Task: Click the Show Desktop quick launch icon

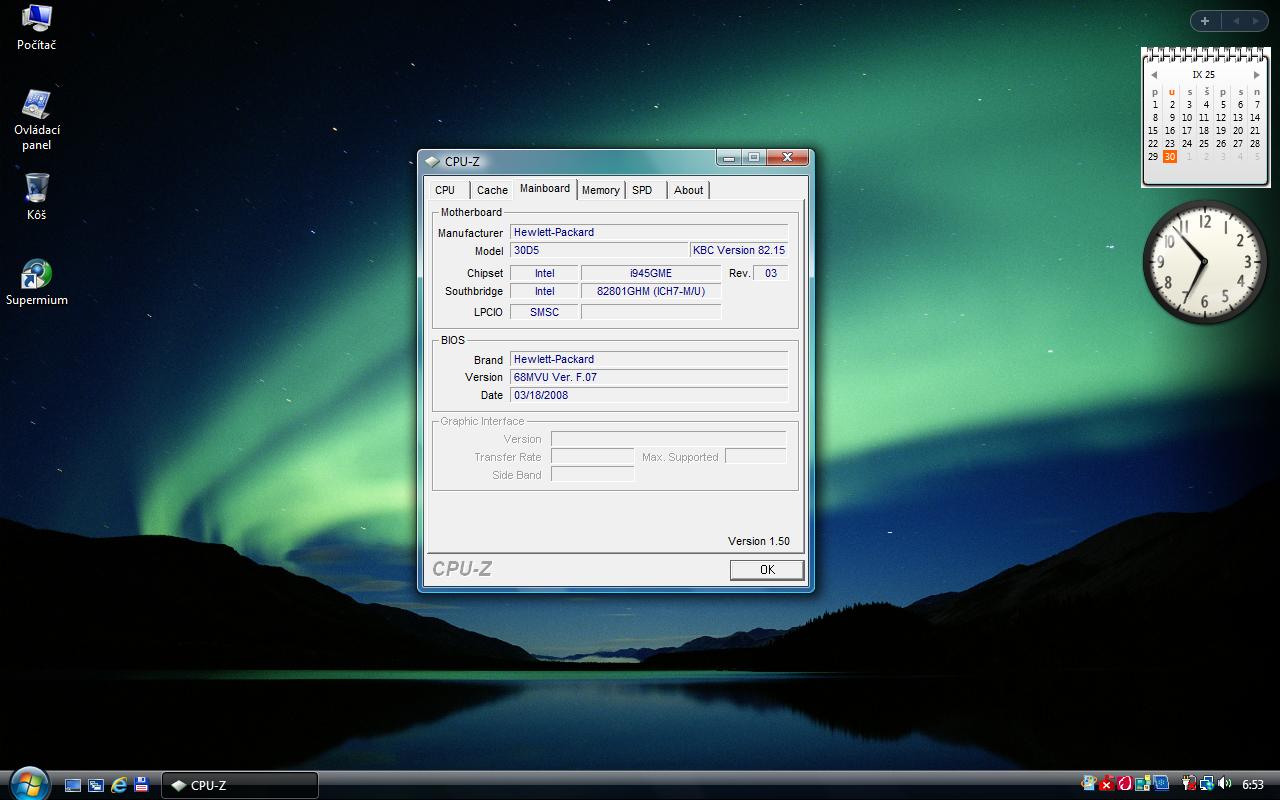Action: tap(73, 785)
